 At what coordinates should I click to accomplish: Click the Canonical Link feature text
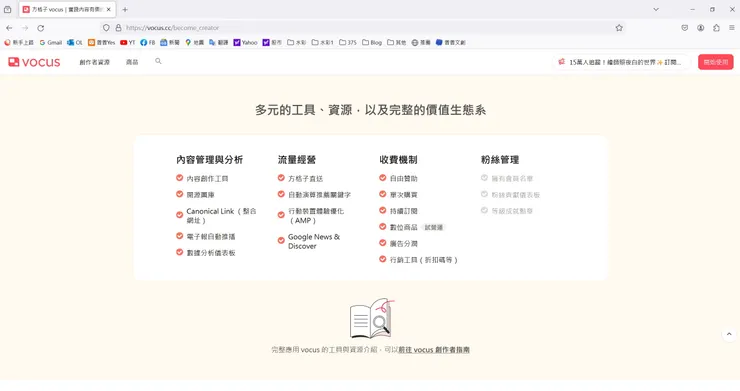[221, 216]
